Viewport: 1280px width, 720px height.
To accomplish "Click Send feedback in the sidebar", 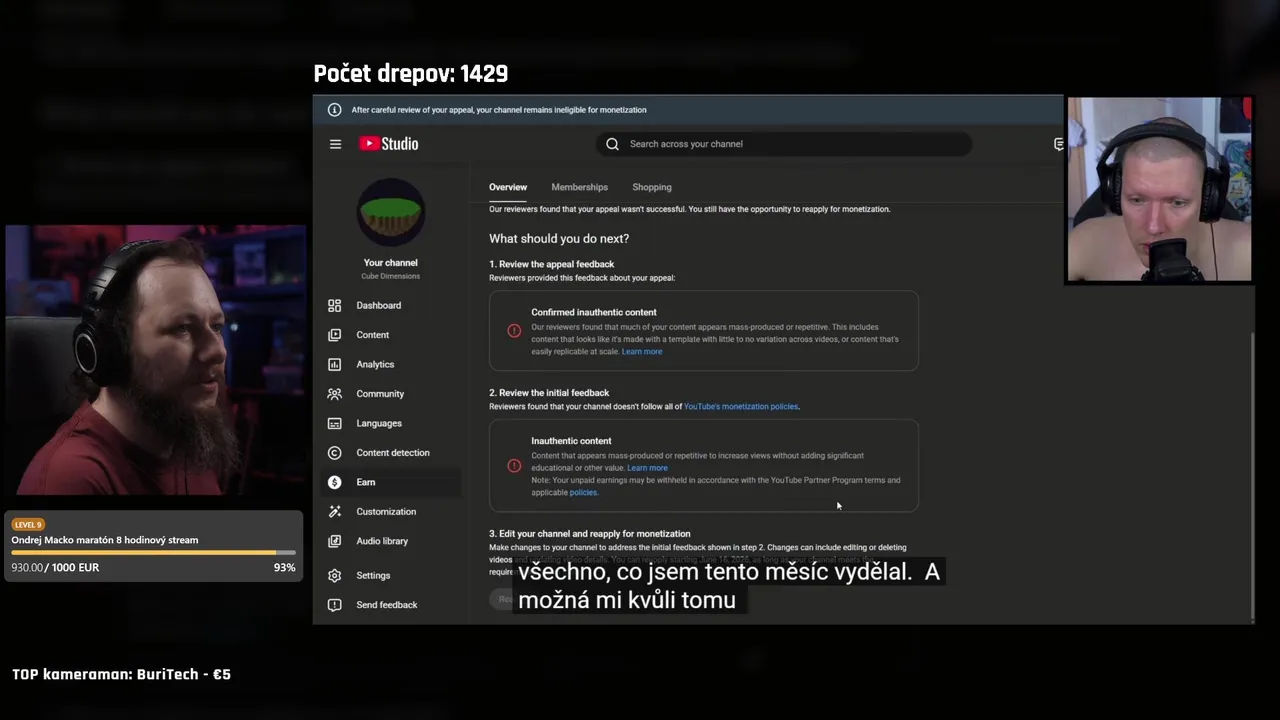I will (389, 605).
